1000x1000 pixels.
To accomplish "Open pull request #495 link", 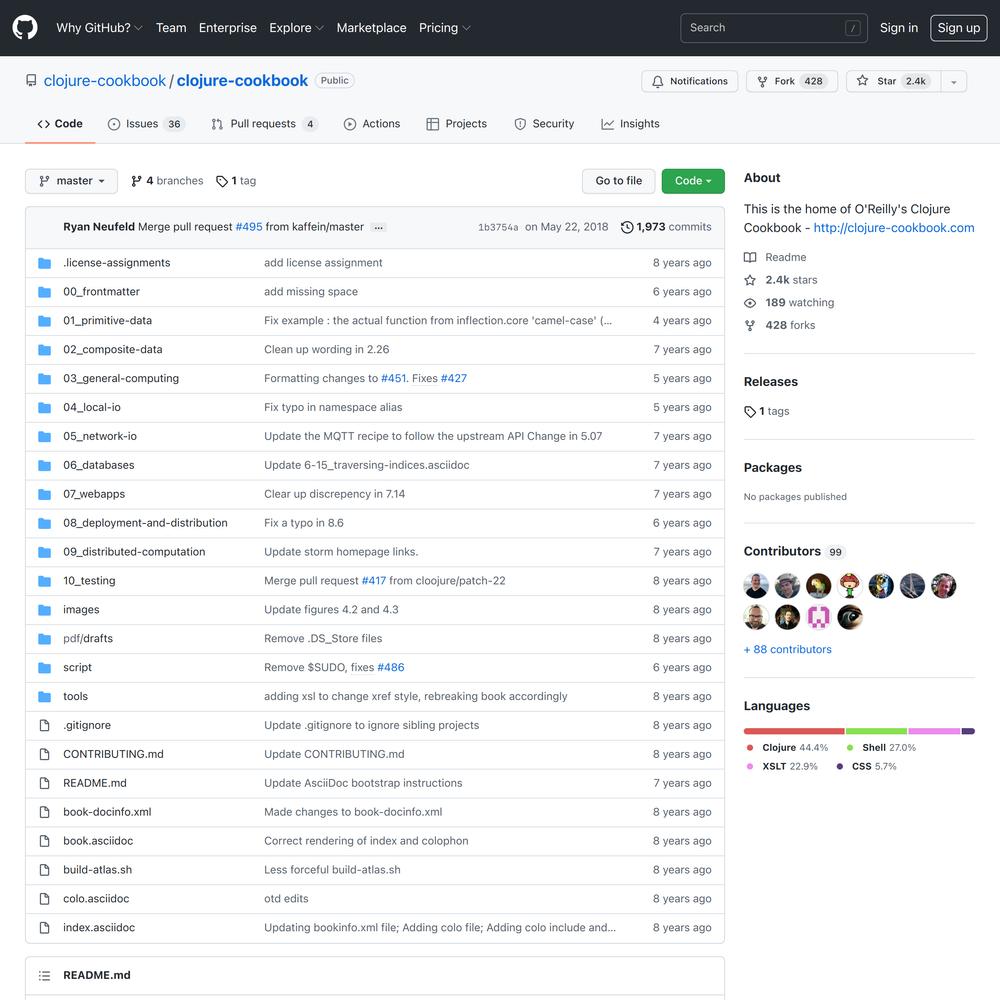I will coord(249,227).
